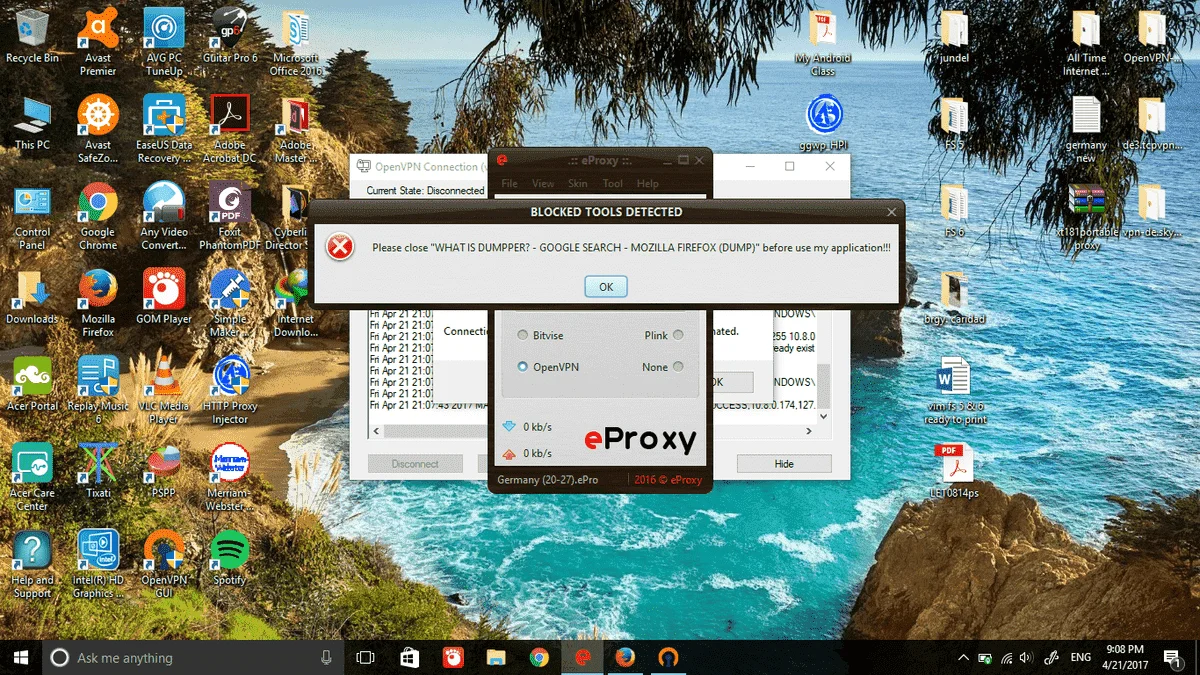Open the eProxy Skin menu
This screenshot has width=1200, height=675.
click(x=578, y=184)
